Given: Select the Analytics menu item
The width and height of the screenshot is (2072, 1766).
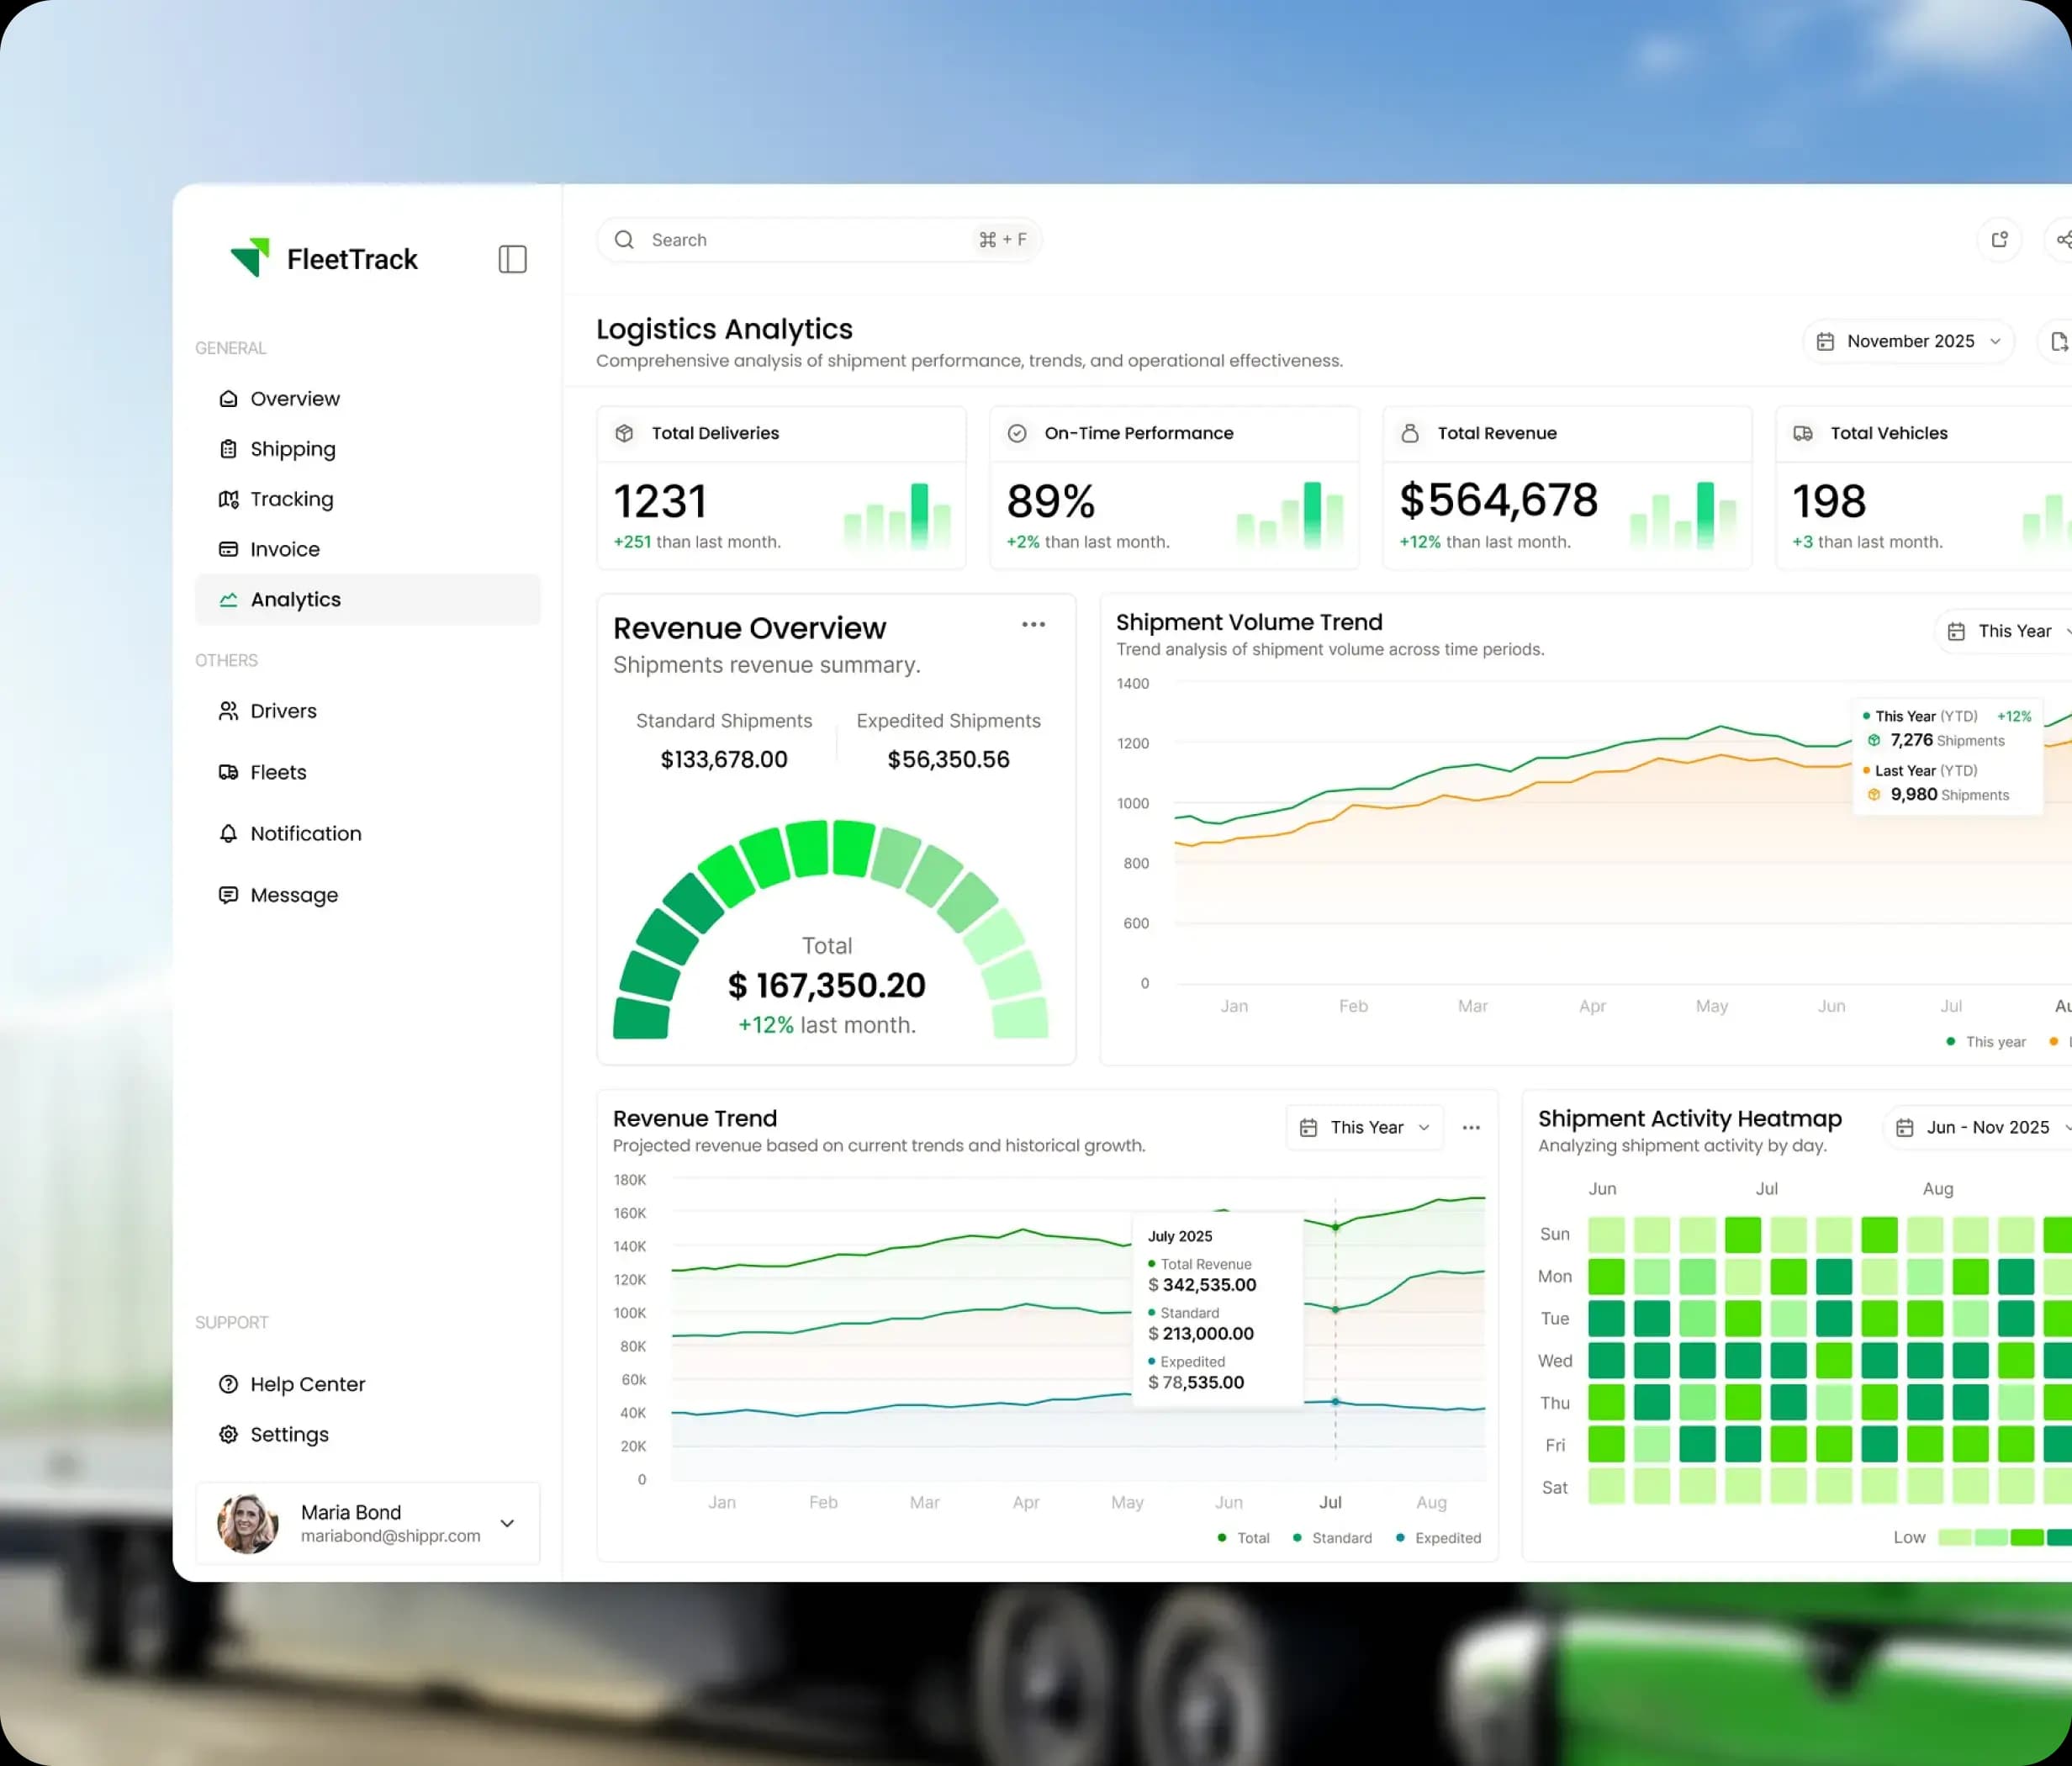Looking at the screenshot, I should 367,599.
